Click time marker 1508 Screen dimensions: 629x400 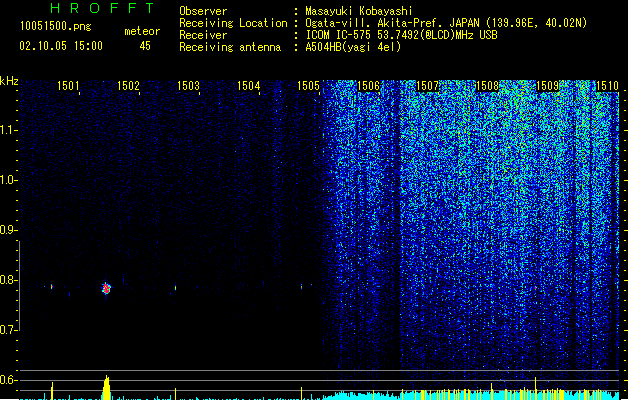[487, 85]
